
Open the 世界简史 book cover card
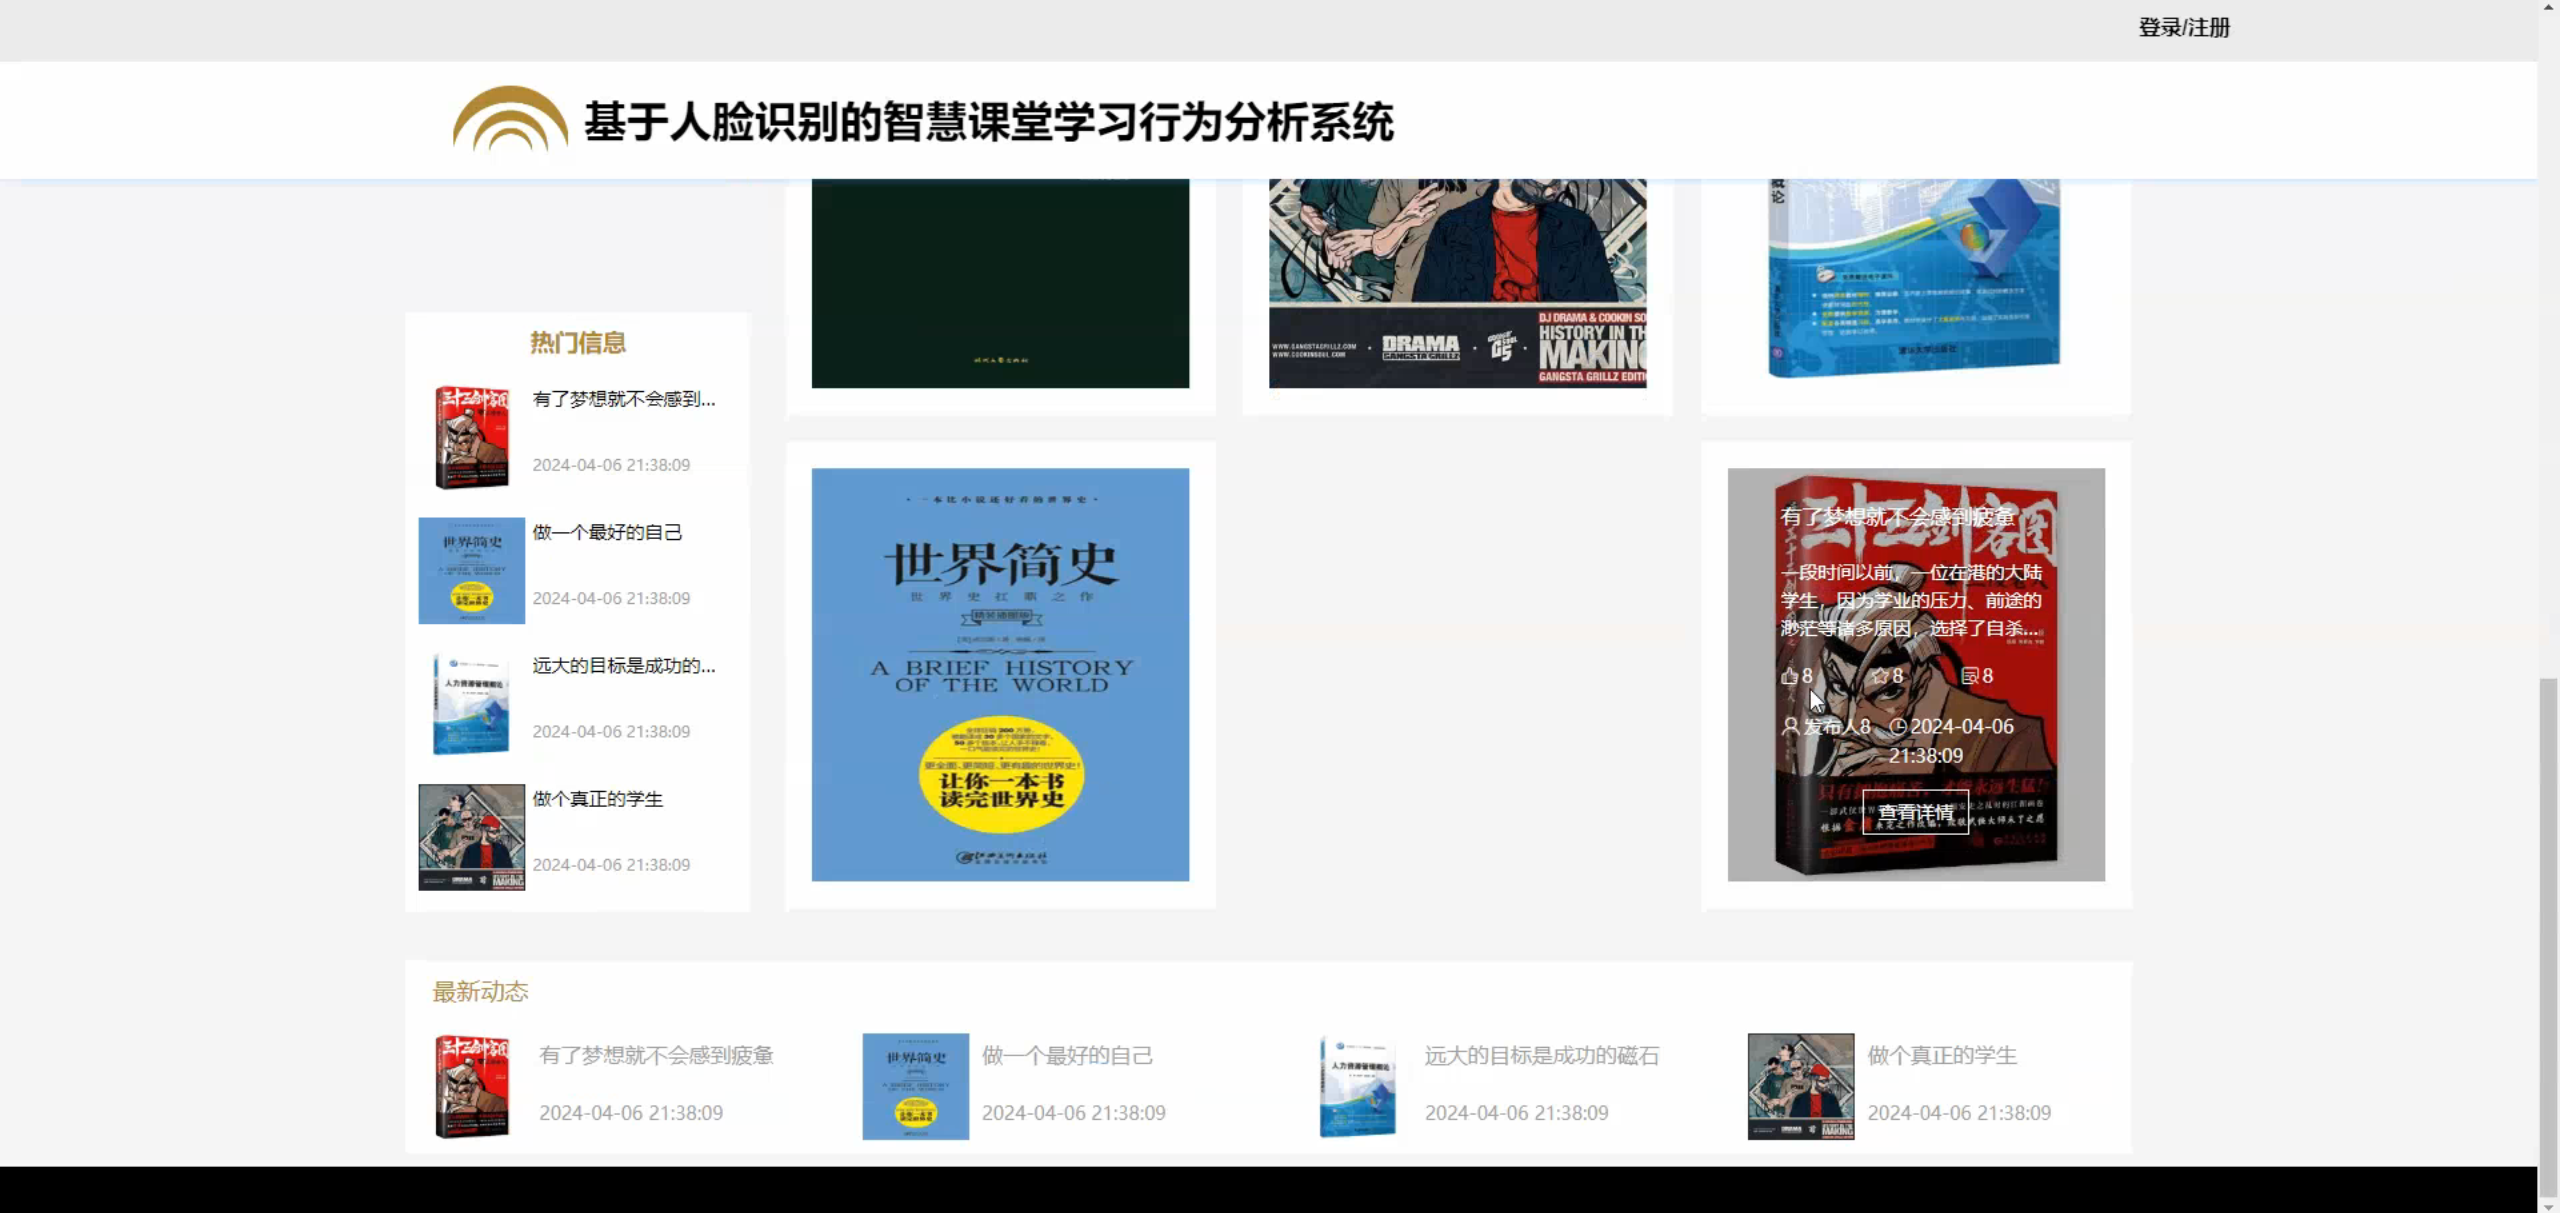pyautogui.click(x=1000, y=674)
